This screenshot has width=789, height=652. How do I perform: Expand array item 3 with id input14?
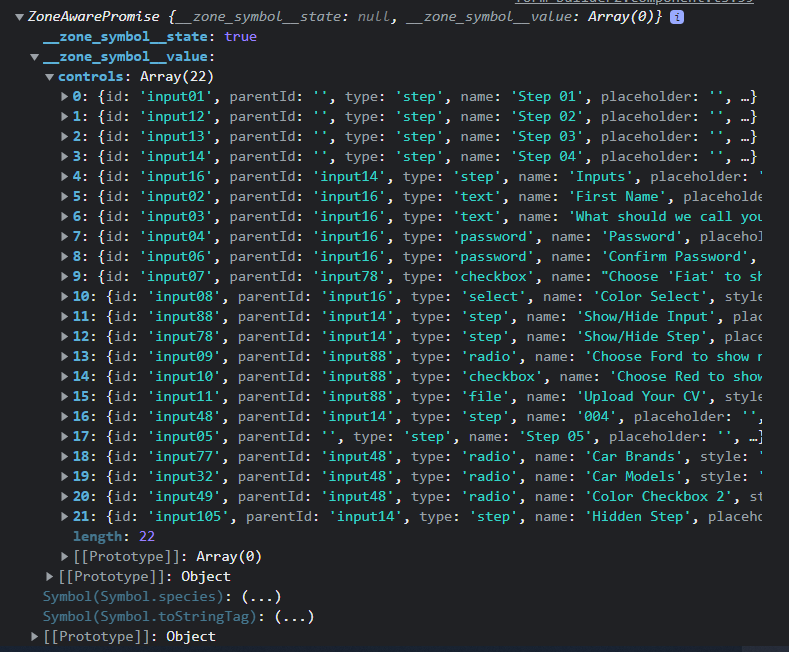point(64,156)
